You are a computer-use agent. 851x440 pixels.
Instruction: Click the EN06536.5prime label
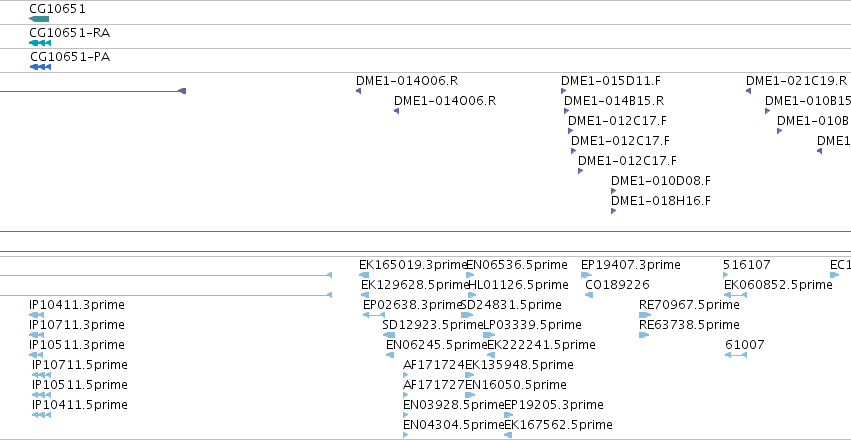click(517, 265)
